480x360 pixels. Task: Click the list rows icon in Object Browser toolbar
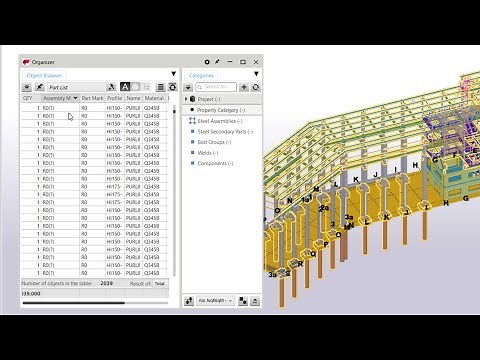coord(161,87)
